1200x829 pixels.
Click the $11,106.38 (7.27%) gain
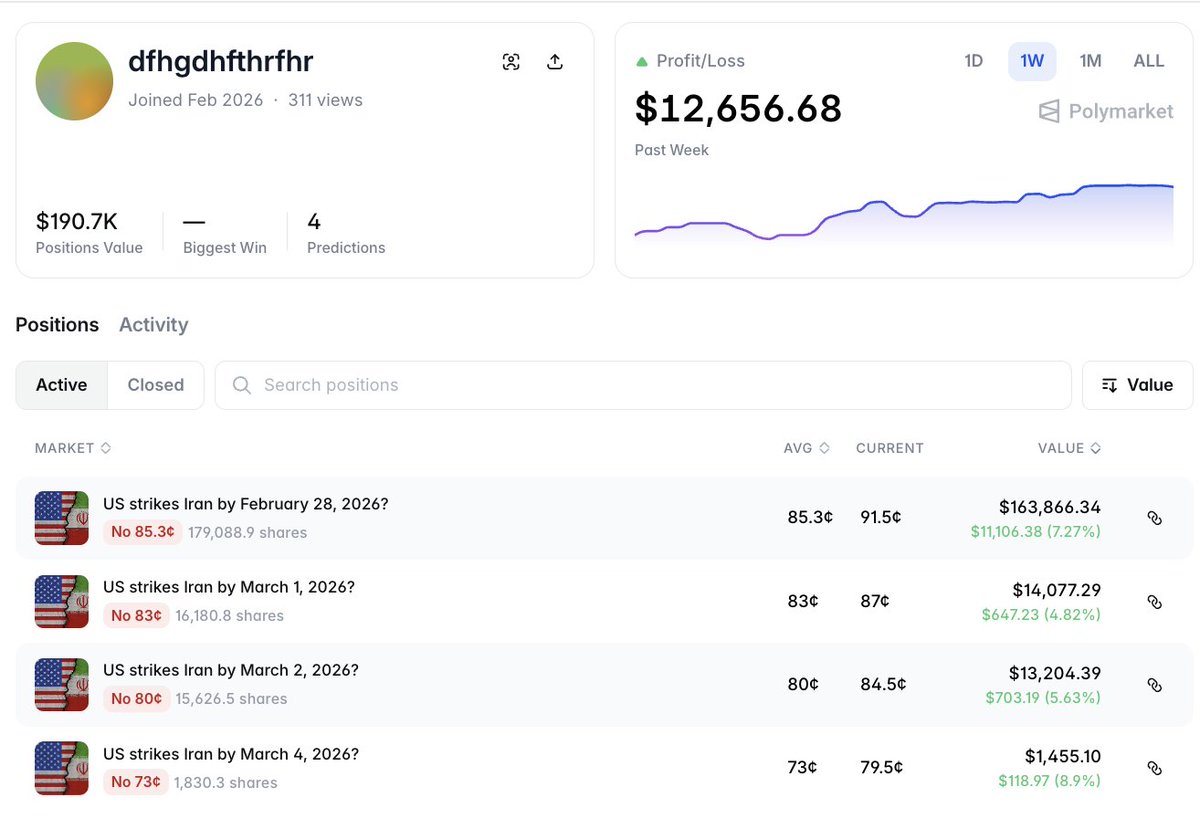1036,532
